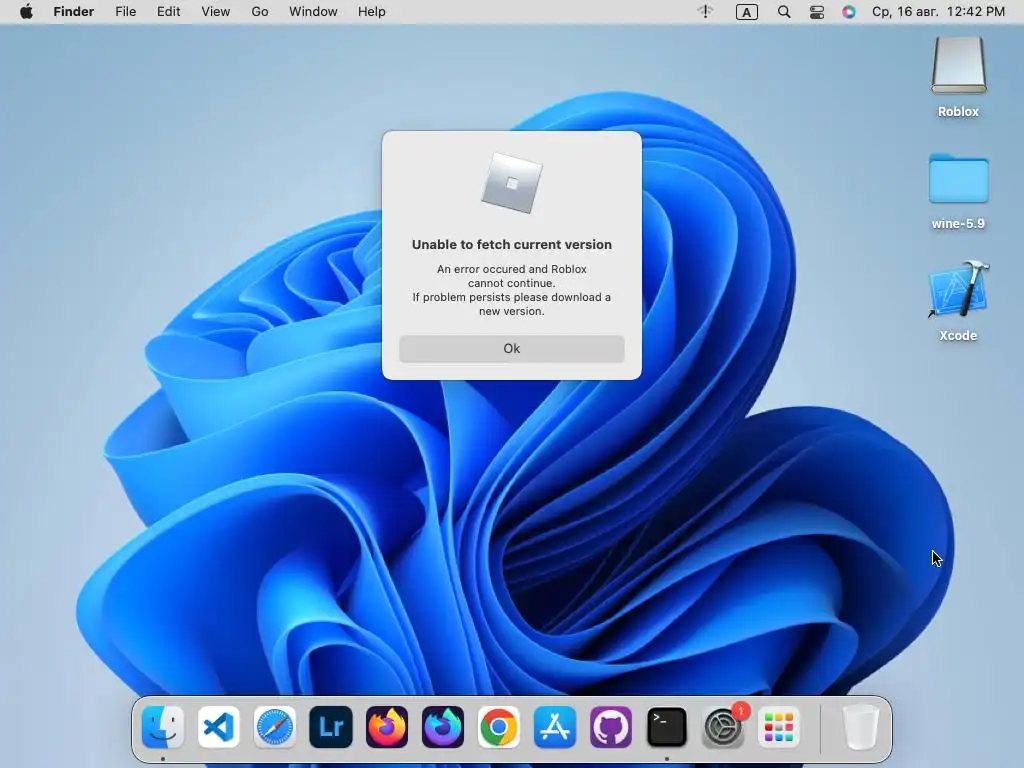Open Terminal from the dock
Screen dimensions: 1024x768
coord(667,727)
